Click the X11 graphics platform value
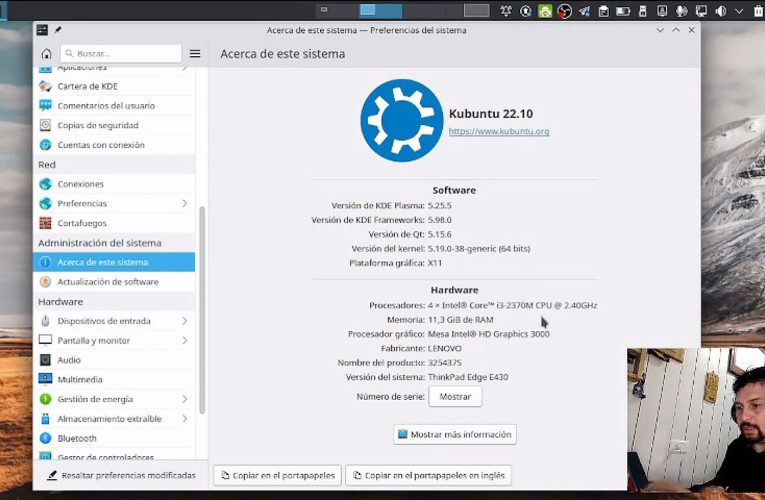Viewport: 765px width, 500px height. pos(435,263)
